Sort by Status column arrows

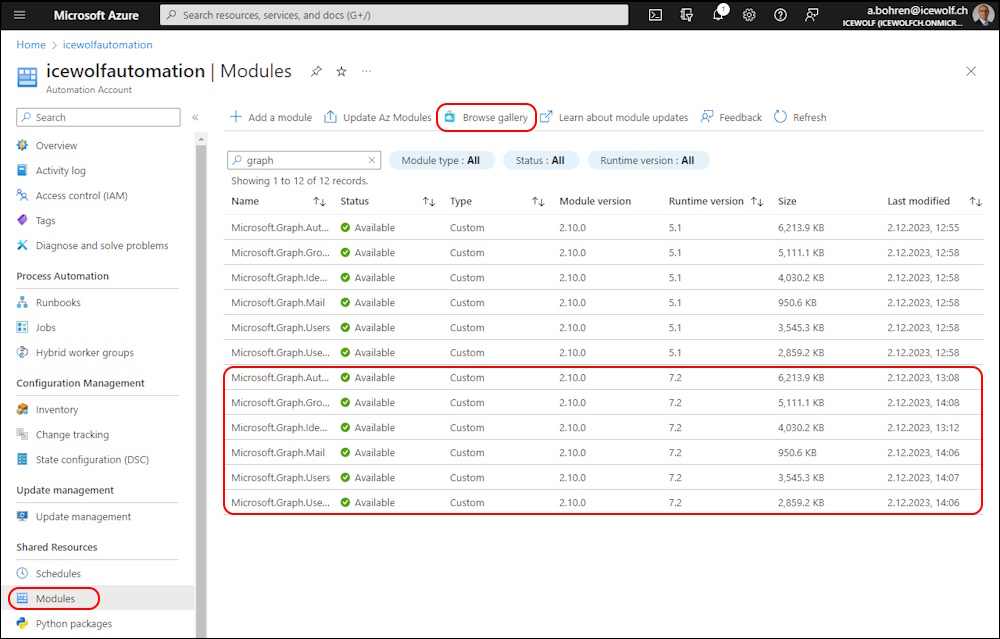coord(429,202)
